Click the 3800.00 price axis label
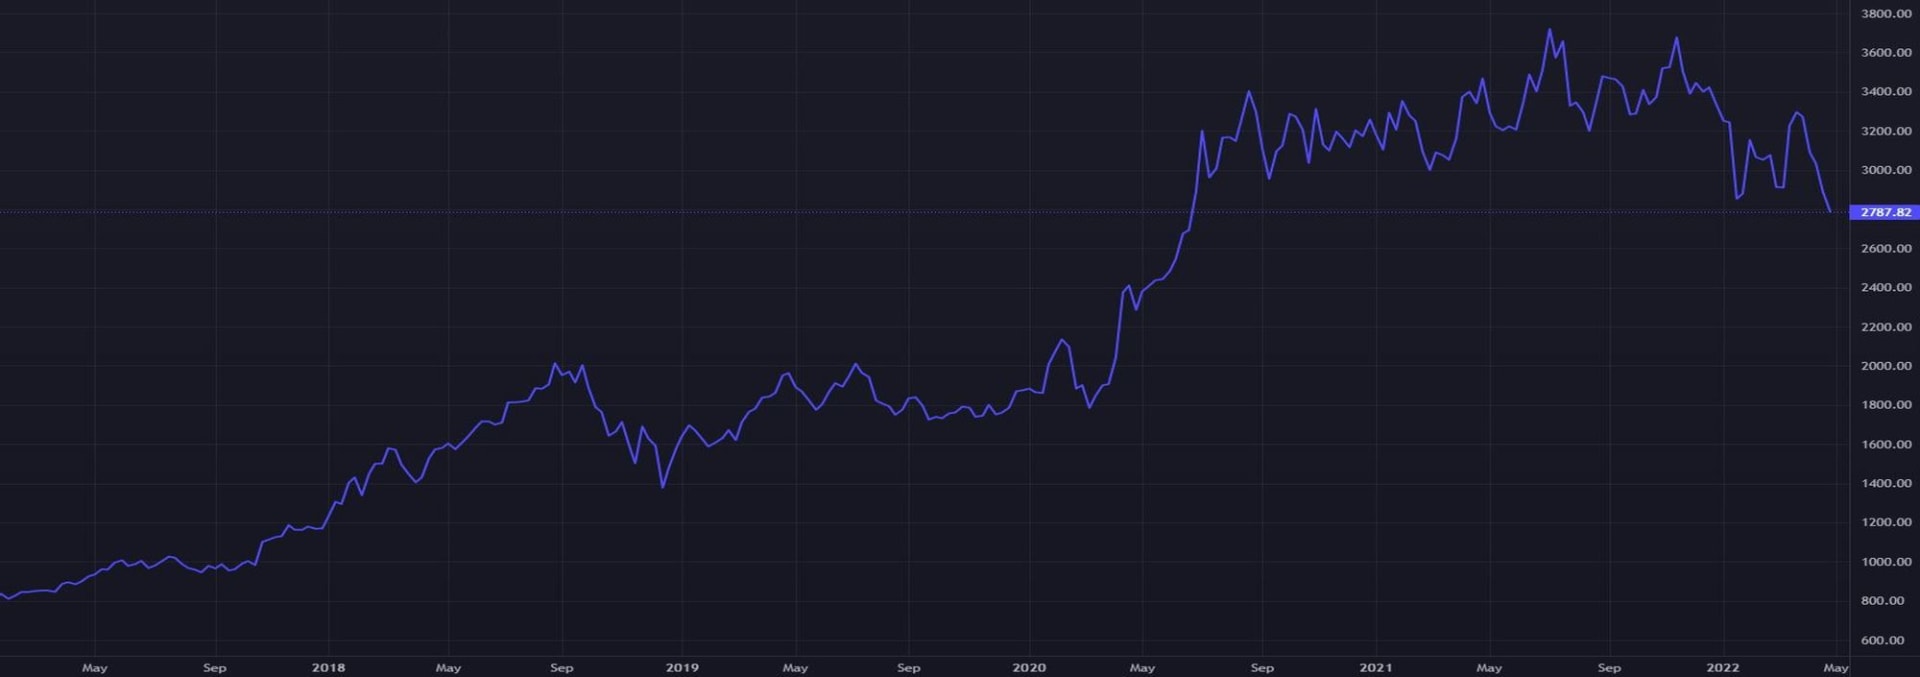This screenshot has height=677, width=1920. tap(1886, 13)
